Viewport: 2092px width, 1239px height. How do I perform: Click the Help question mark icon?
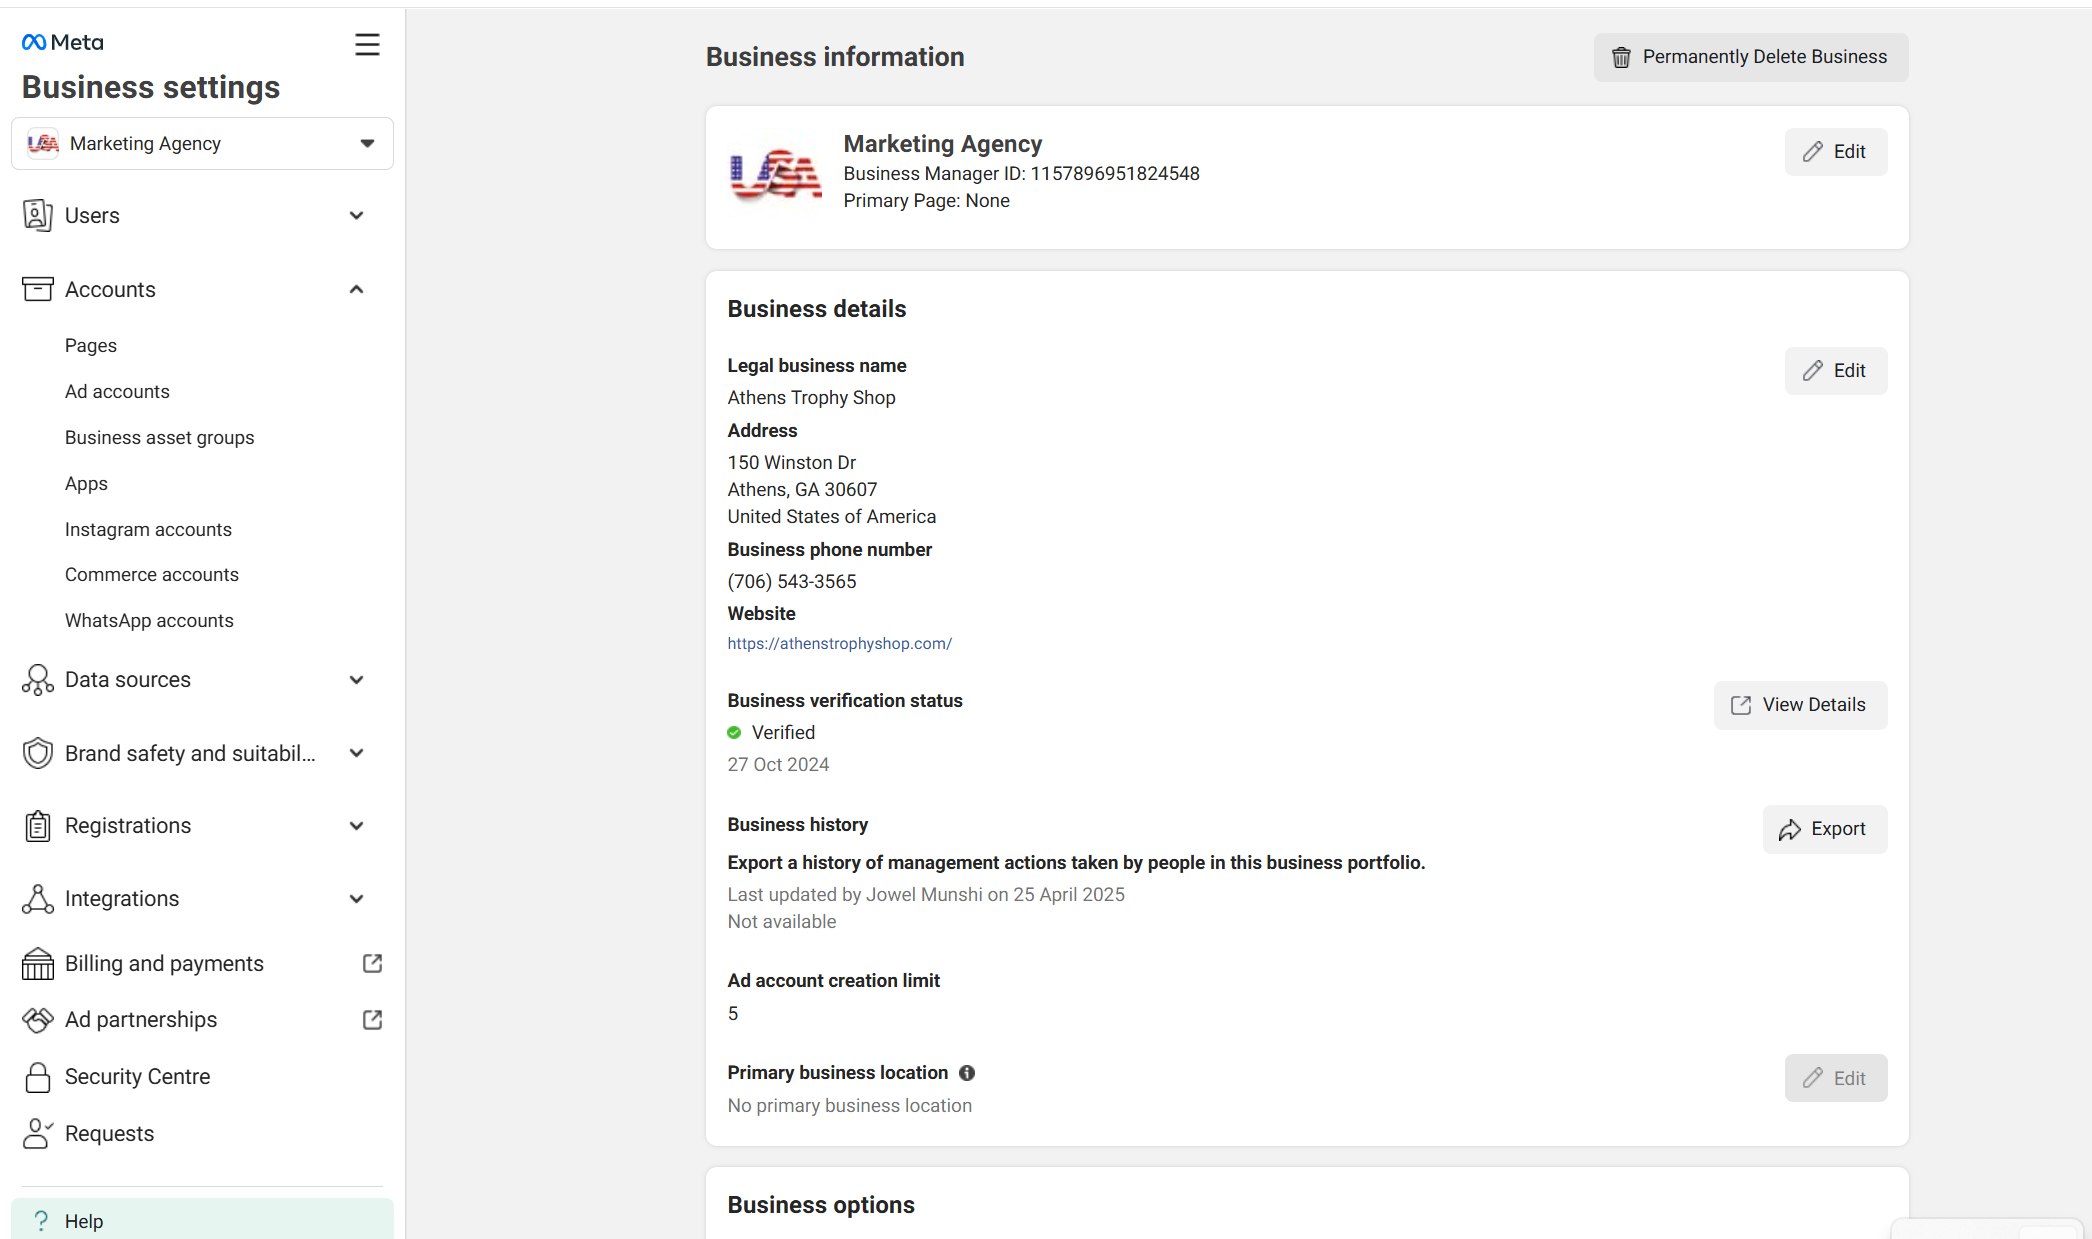click(x=41, y=1221)
